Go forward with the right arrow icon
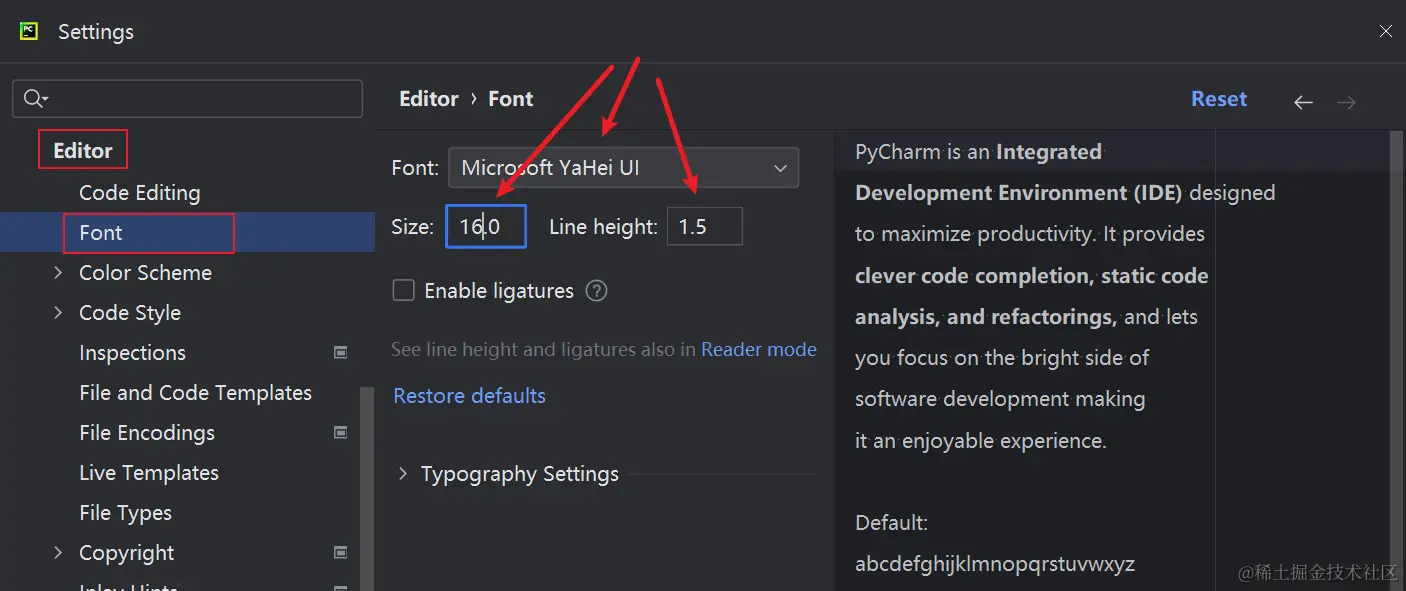The image size is (1406, 591). pyautogui.click(x=1347, y=102)
